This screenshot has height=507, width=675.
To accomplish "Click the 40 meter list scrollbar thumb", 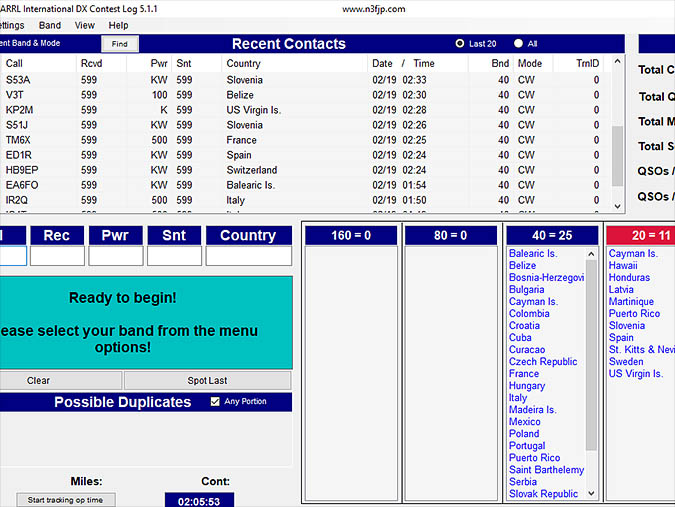I will tap(591, 355).
